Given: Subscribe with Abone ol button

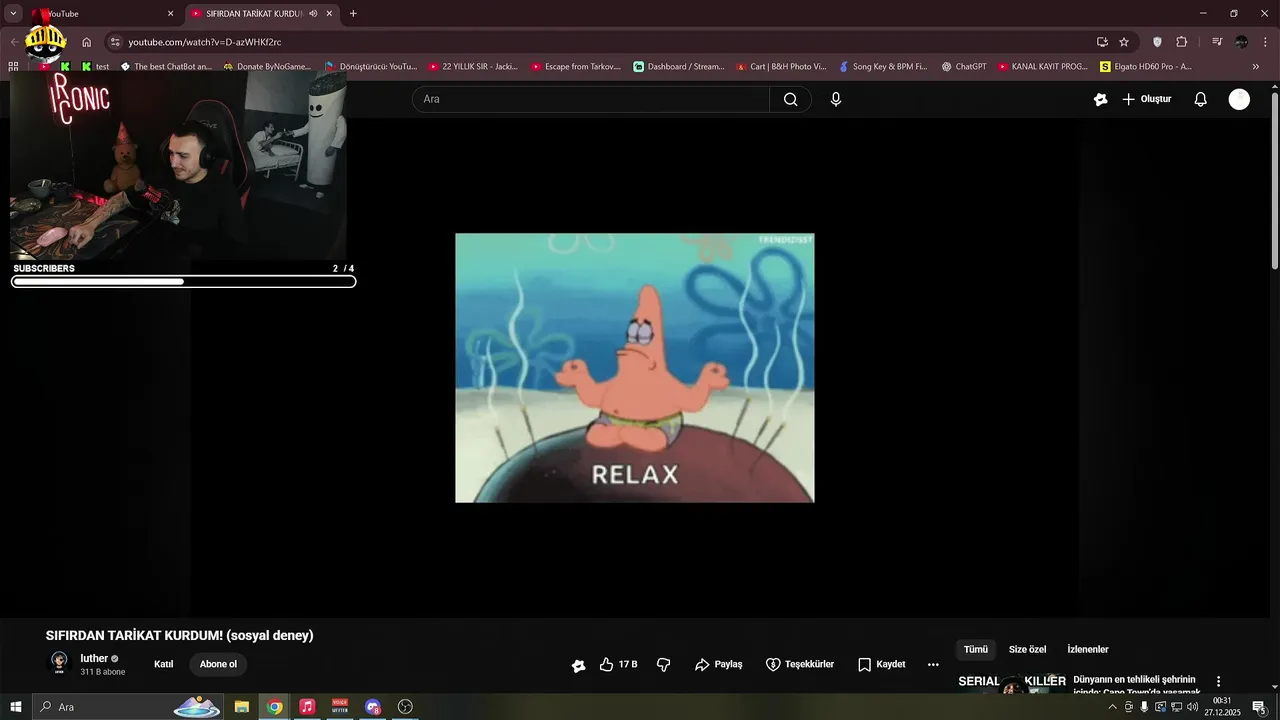Looking at the screenshot, I should click(x=218, y=664).
